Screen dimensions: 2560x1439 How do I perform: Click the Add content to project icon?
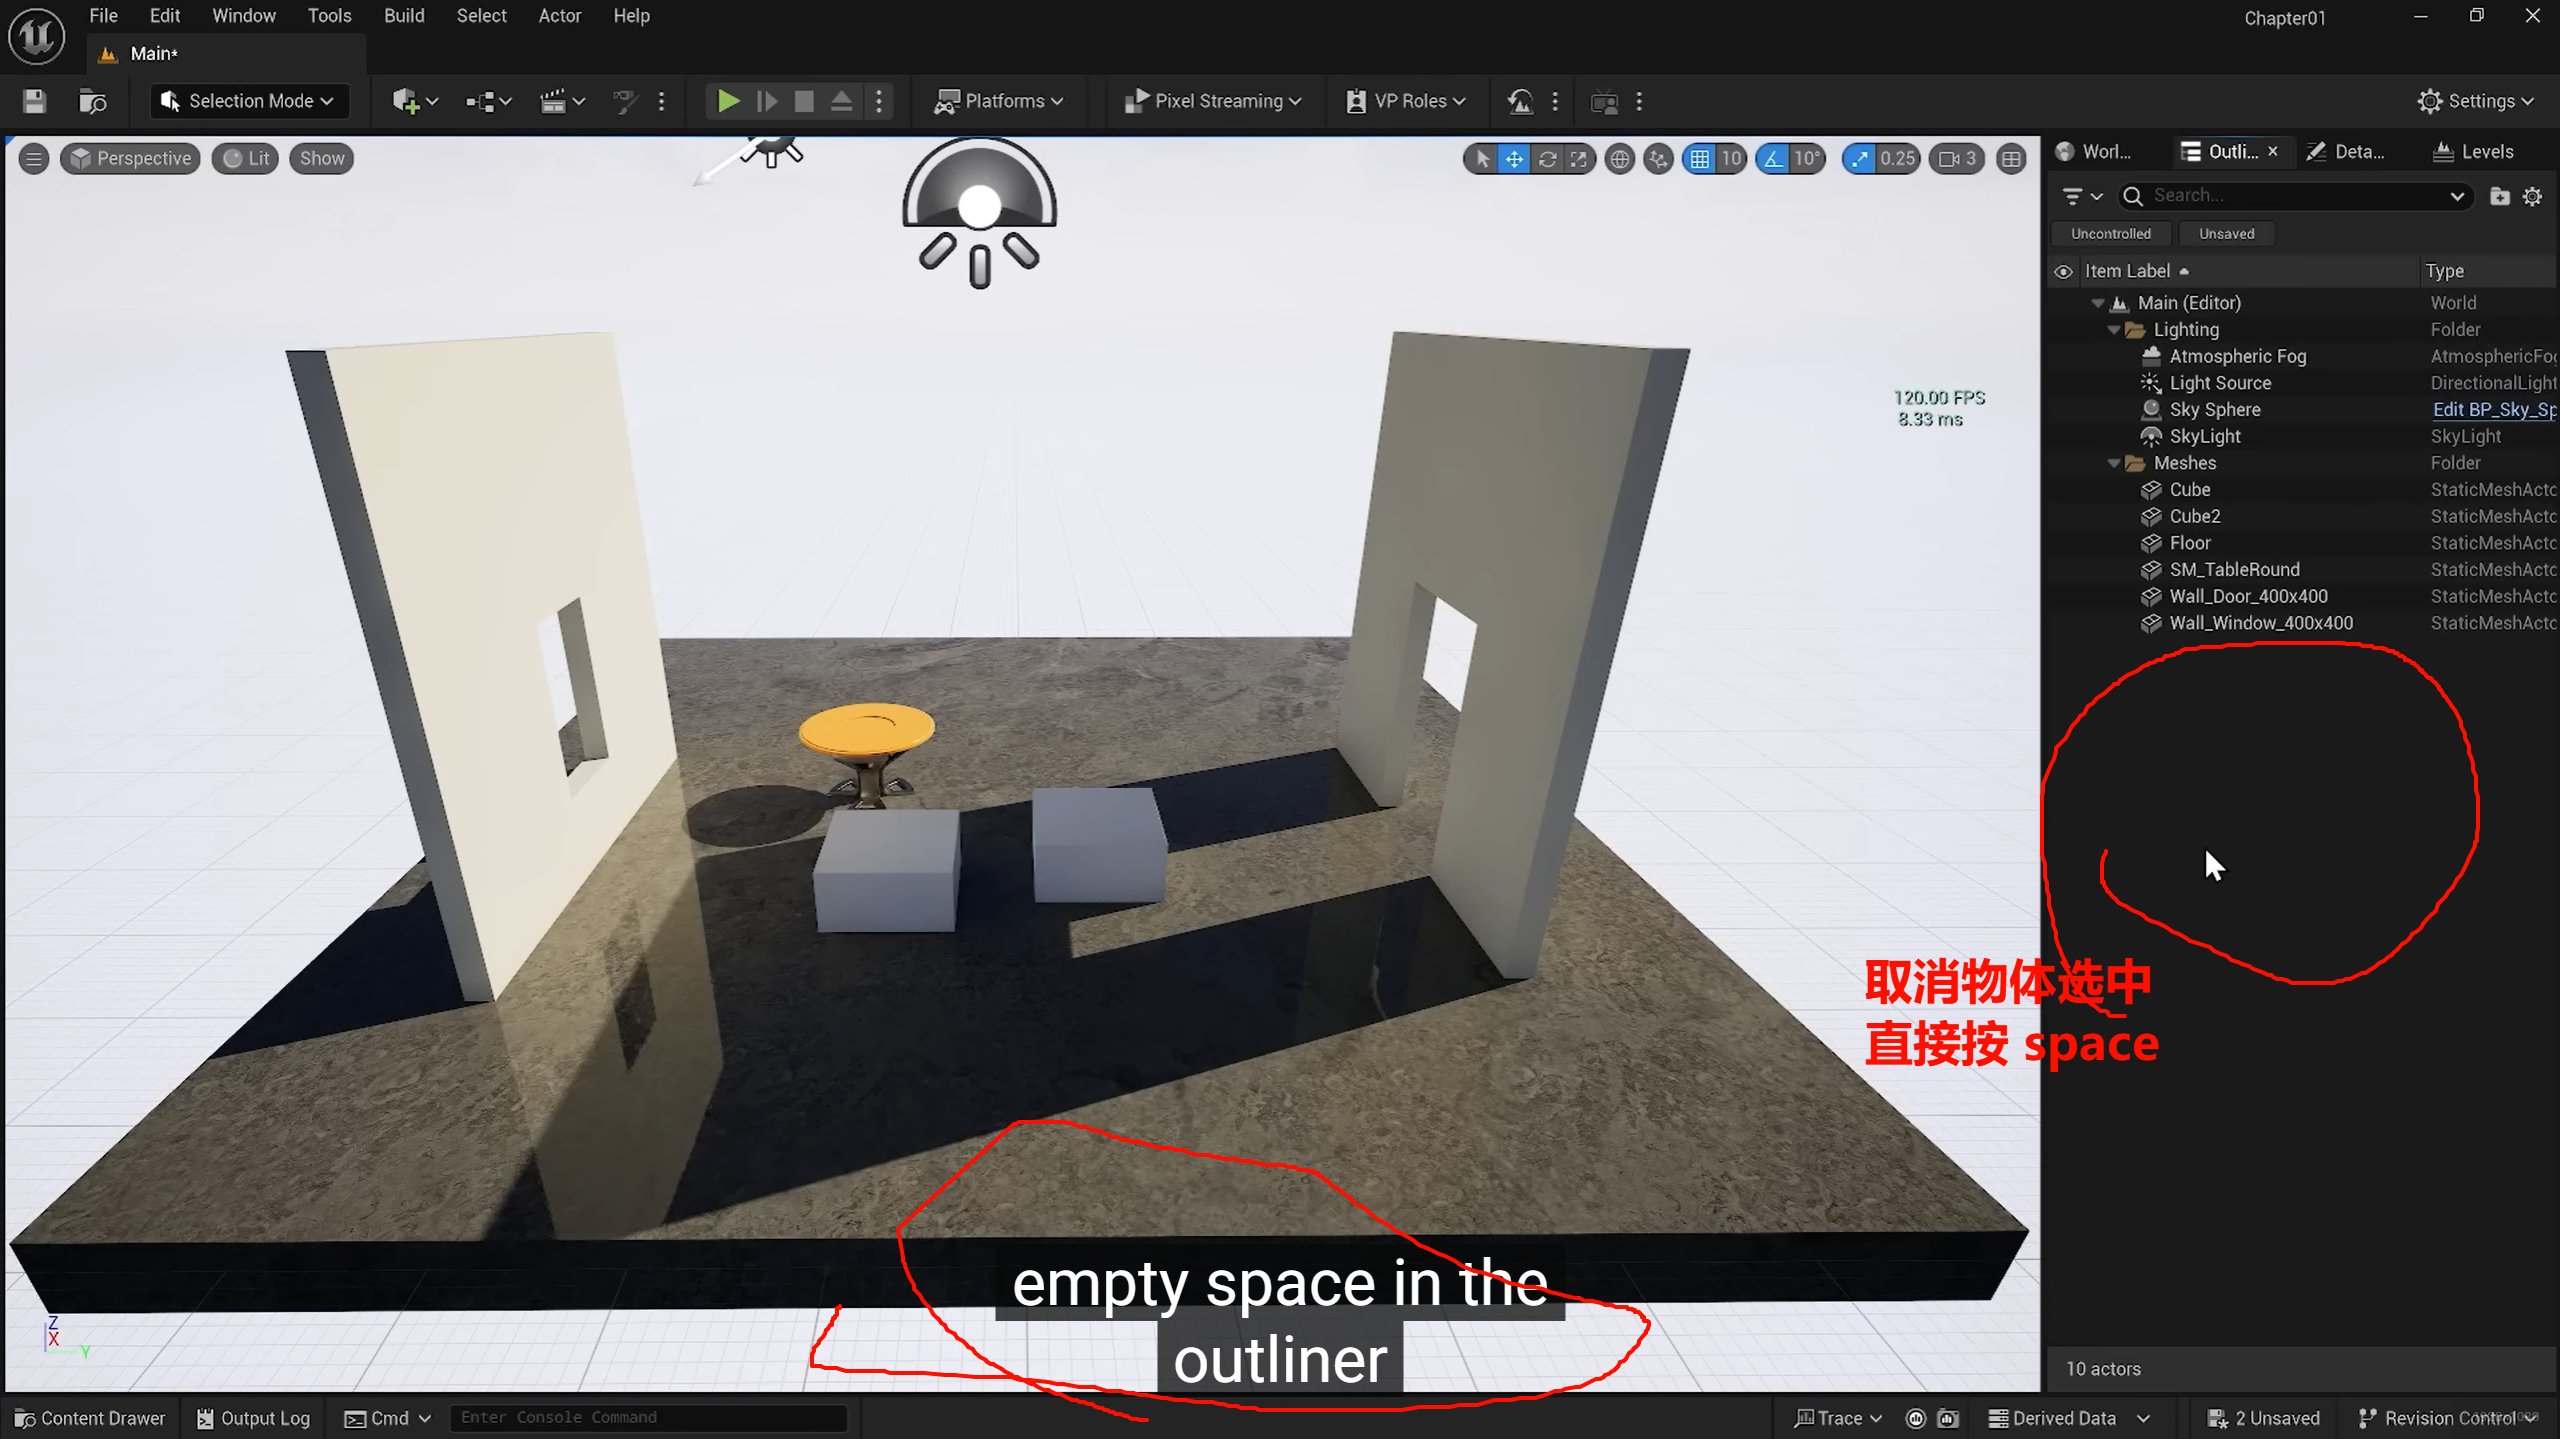[405, 101]
